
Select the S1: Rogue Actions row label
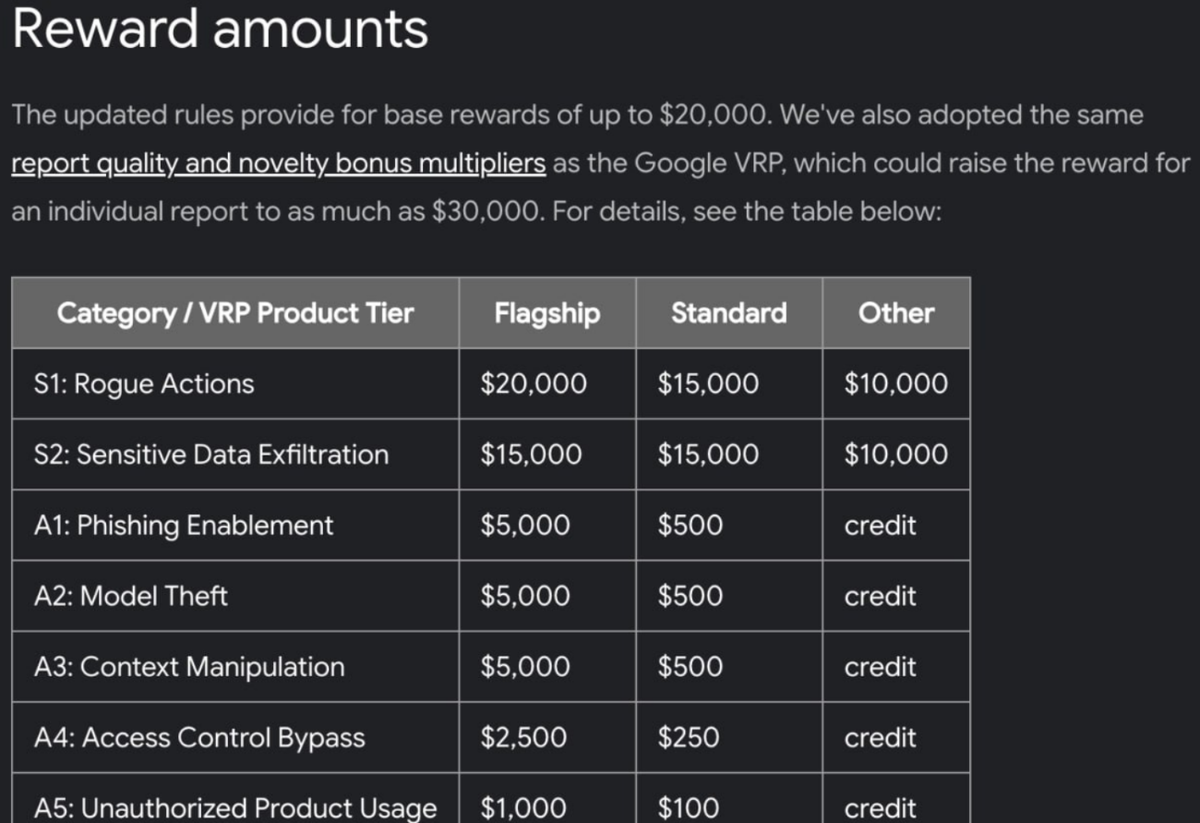pos(144,384)
